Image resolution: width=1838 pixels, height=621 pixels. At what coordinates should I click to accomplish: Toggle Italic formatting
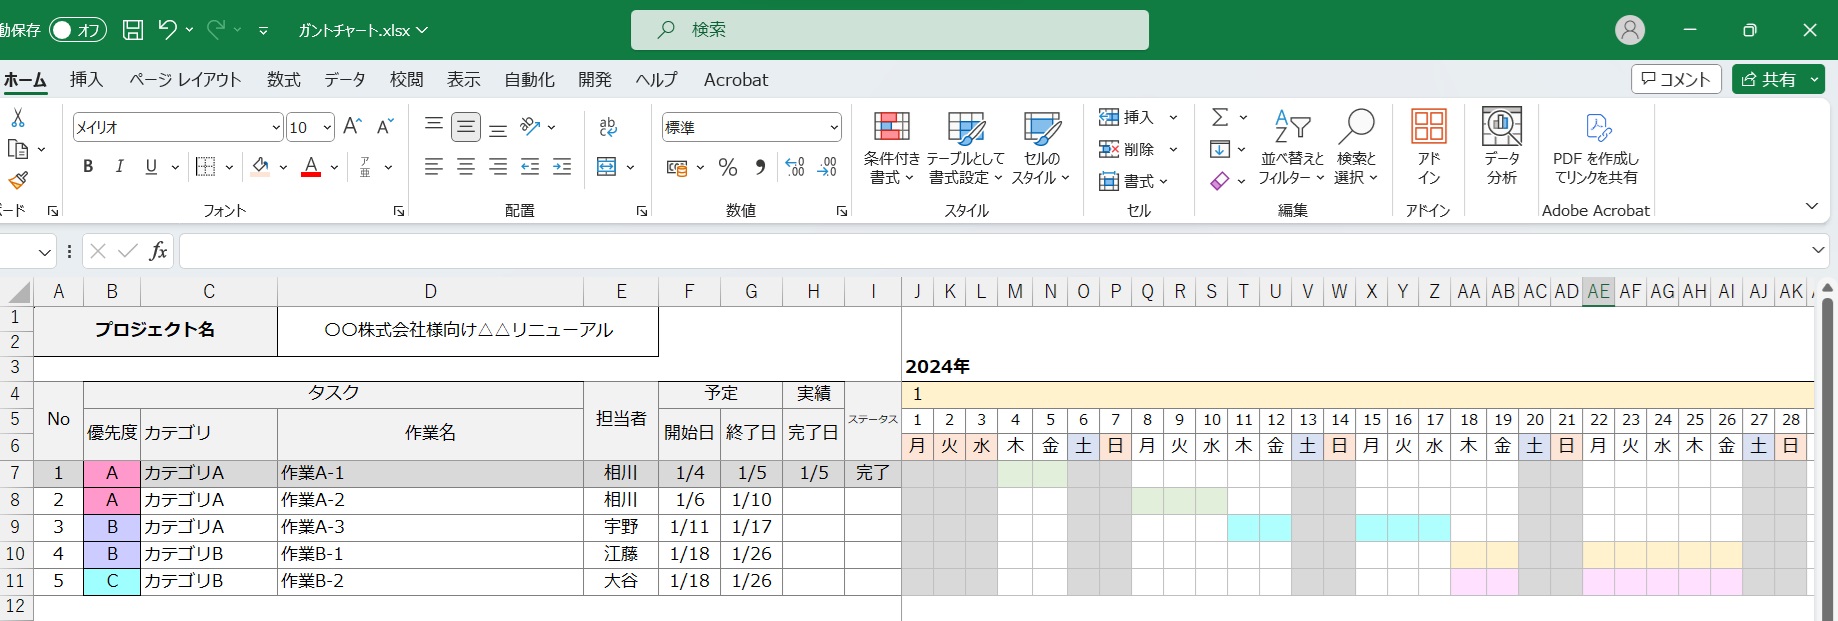120,167
